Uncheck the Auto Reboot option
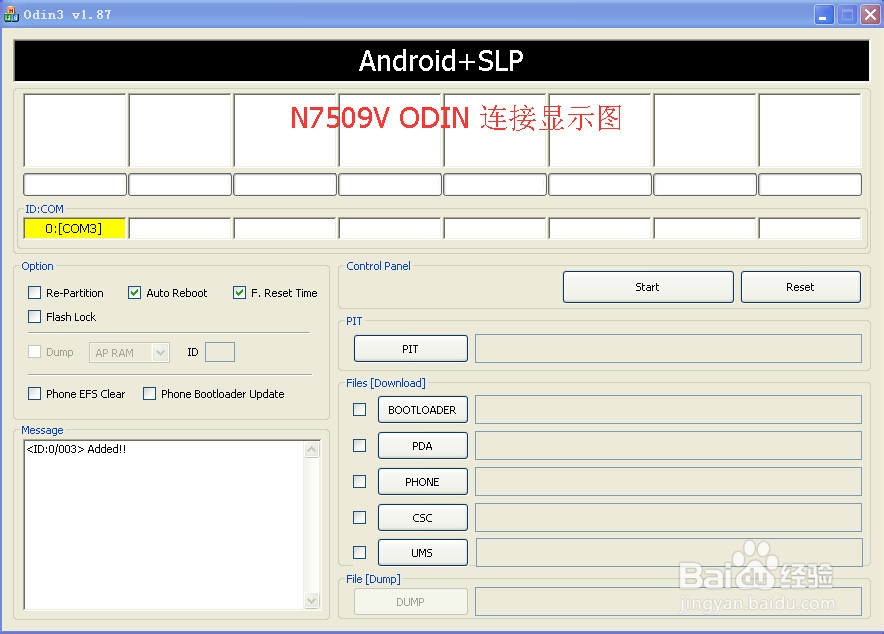Viewport: 884px width, 634px height. click(134, 292)
